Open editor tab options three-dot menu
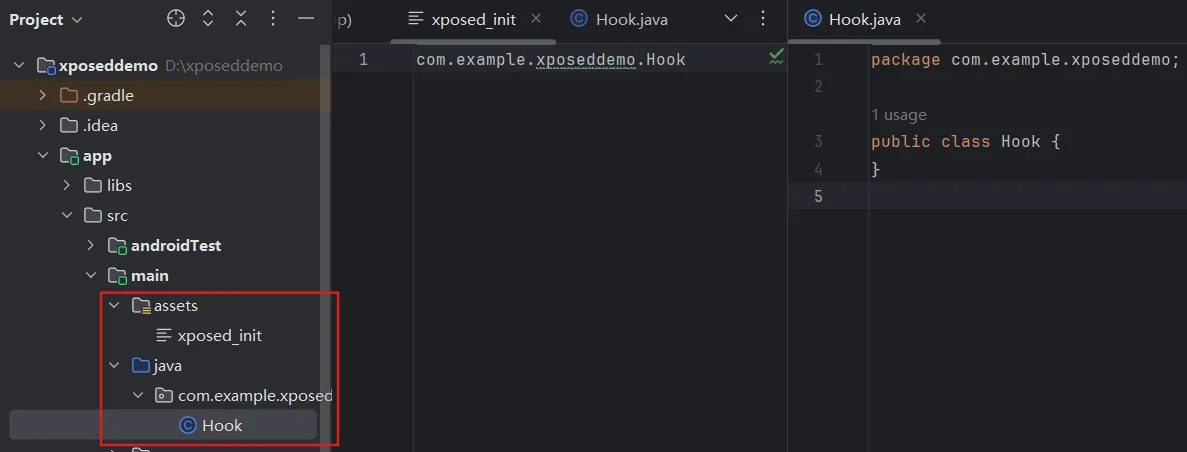The image size is (1187, 452). point(764,19)
